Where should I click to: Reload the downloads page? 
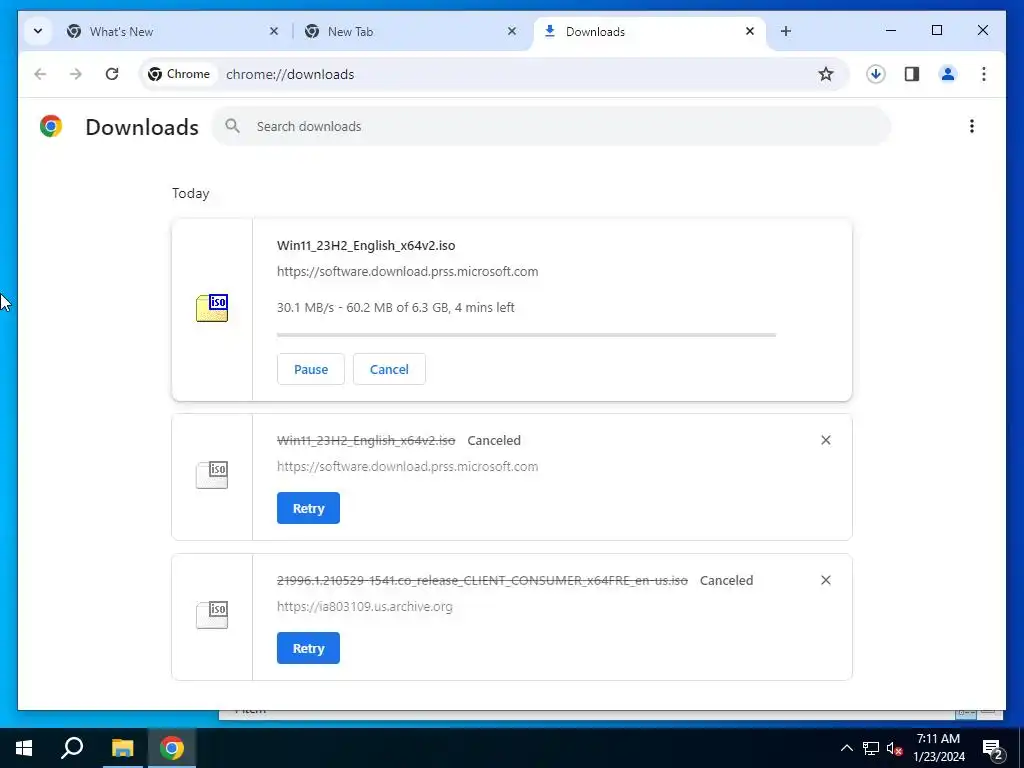tap(112, 74)
